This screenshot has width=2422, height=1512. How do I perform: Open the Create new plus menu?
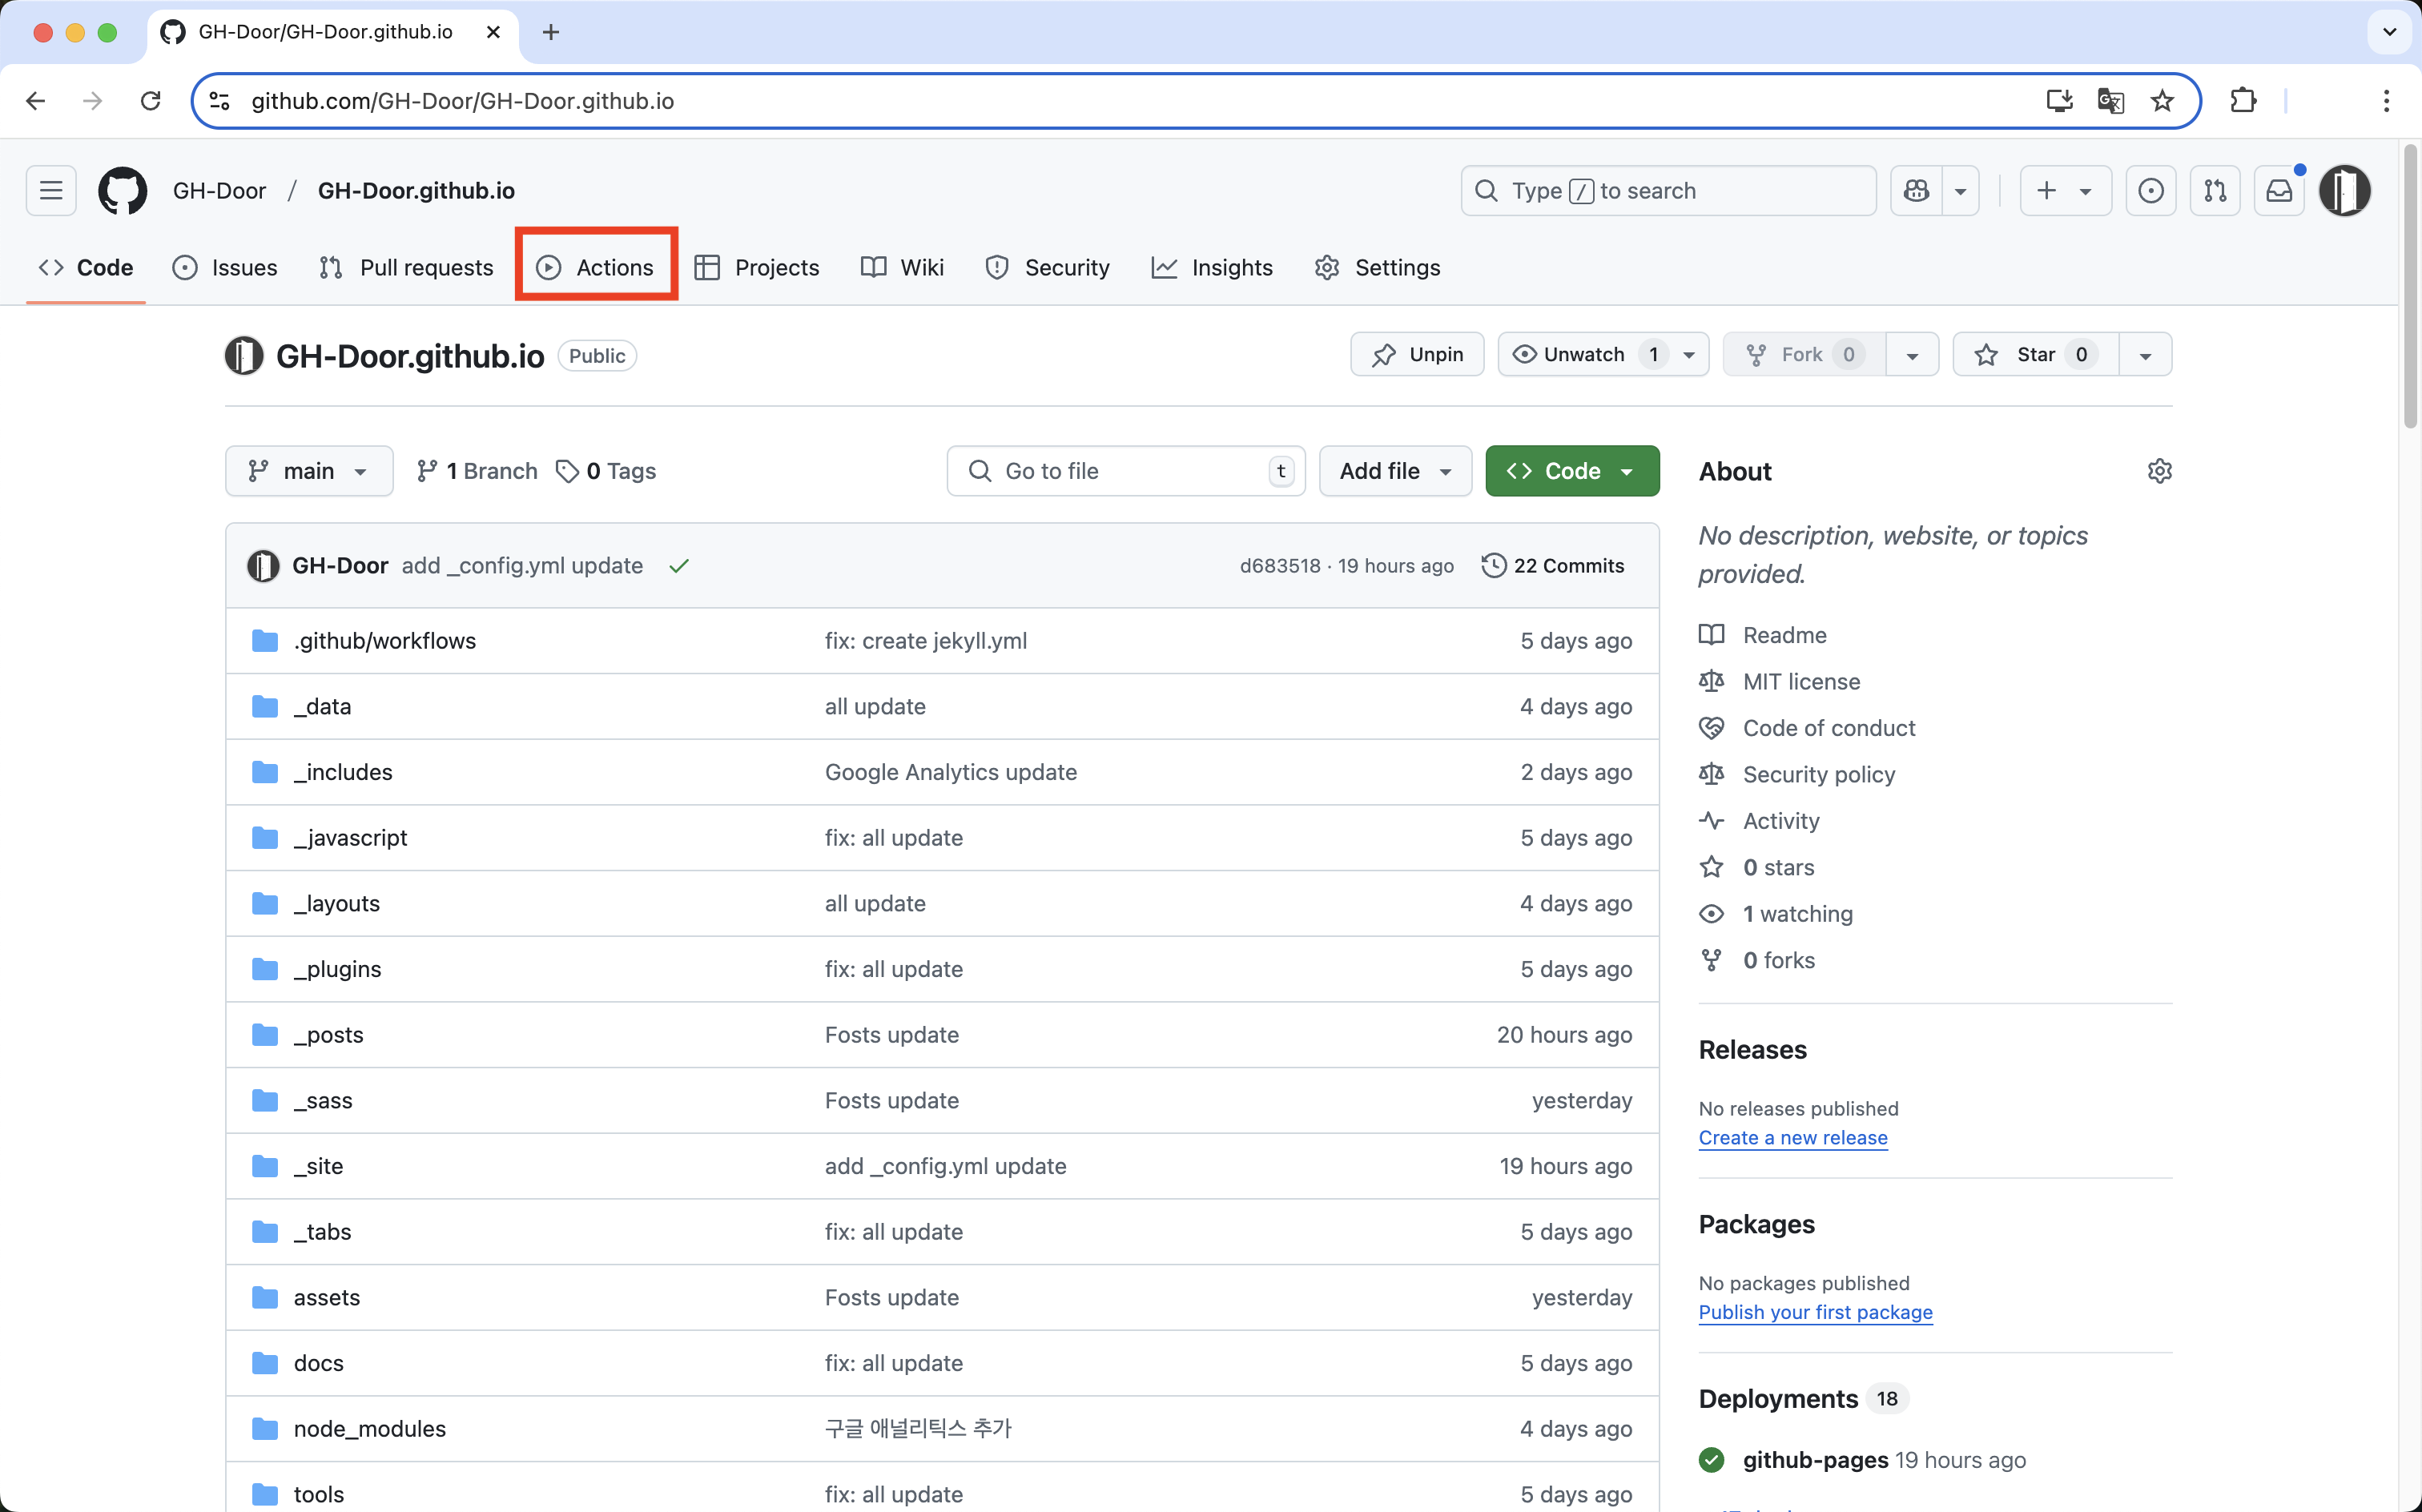click(2065, 190)
